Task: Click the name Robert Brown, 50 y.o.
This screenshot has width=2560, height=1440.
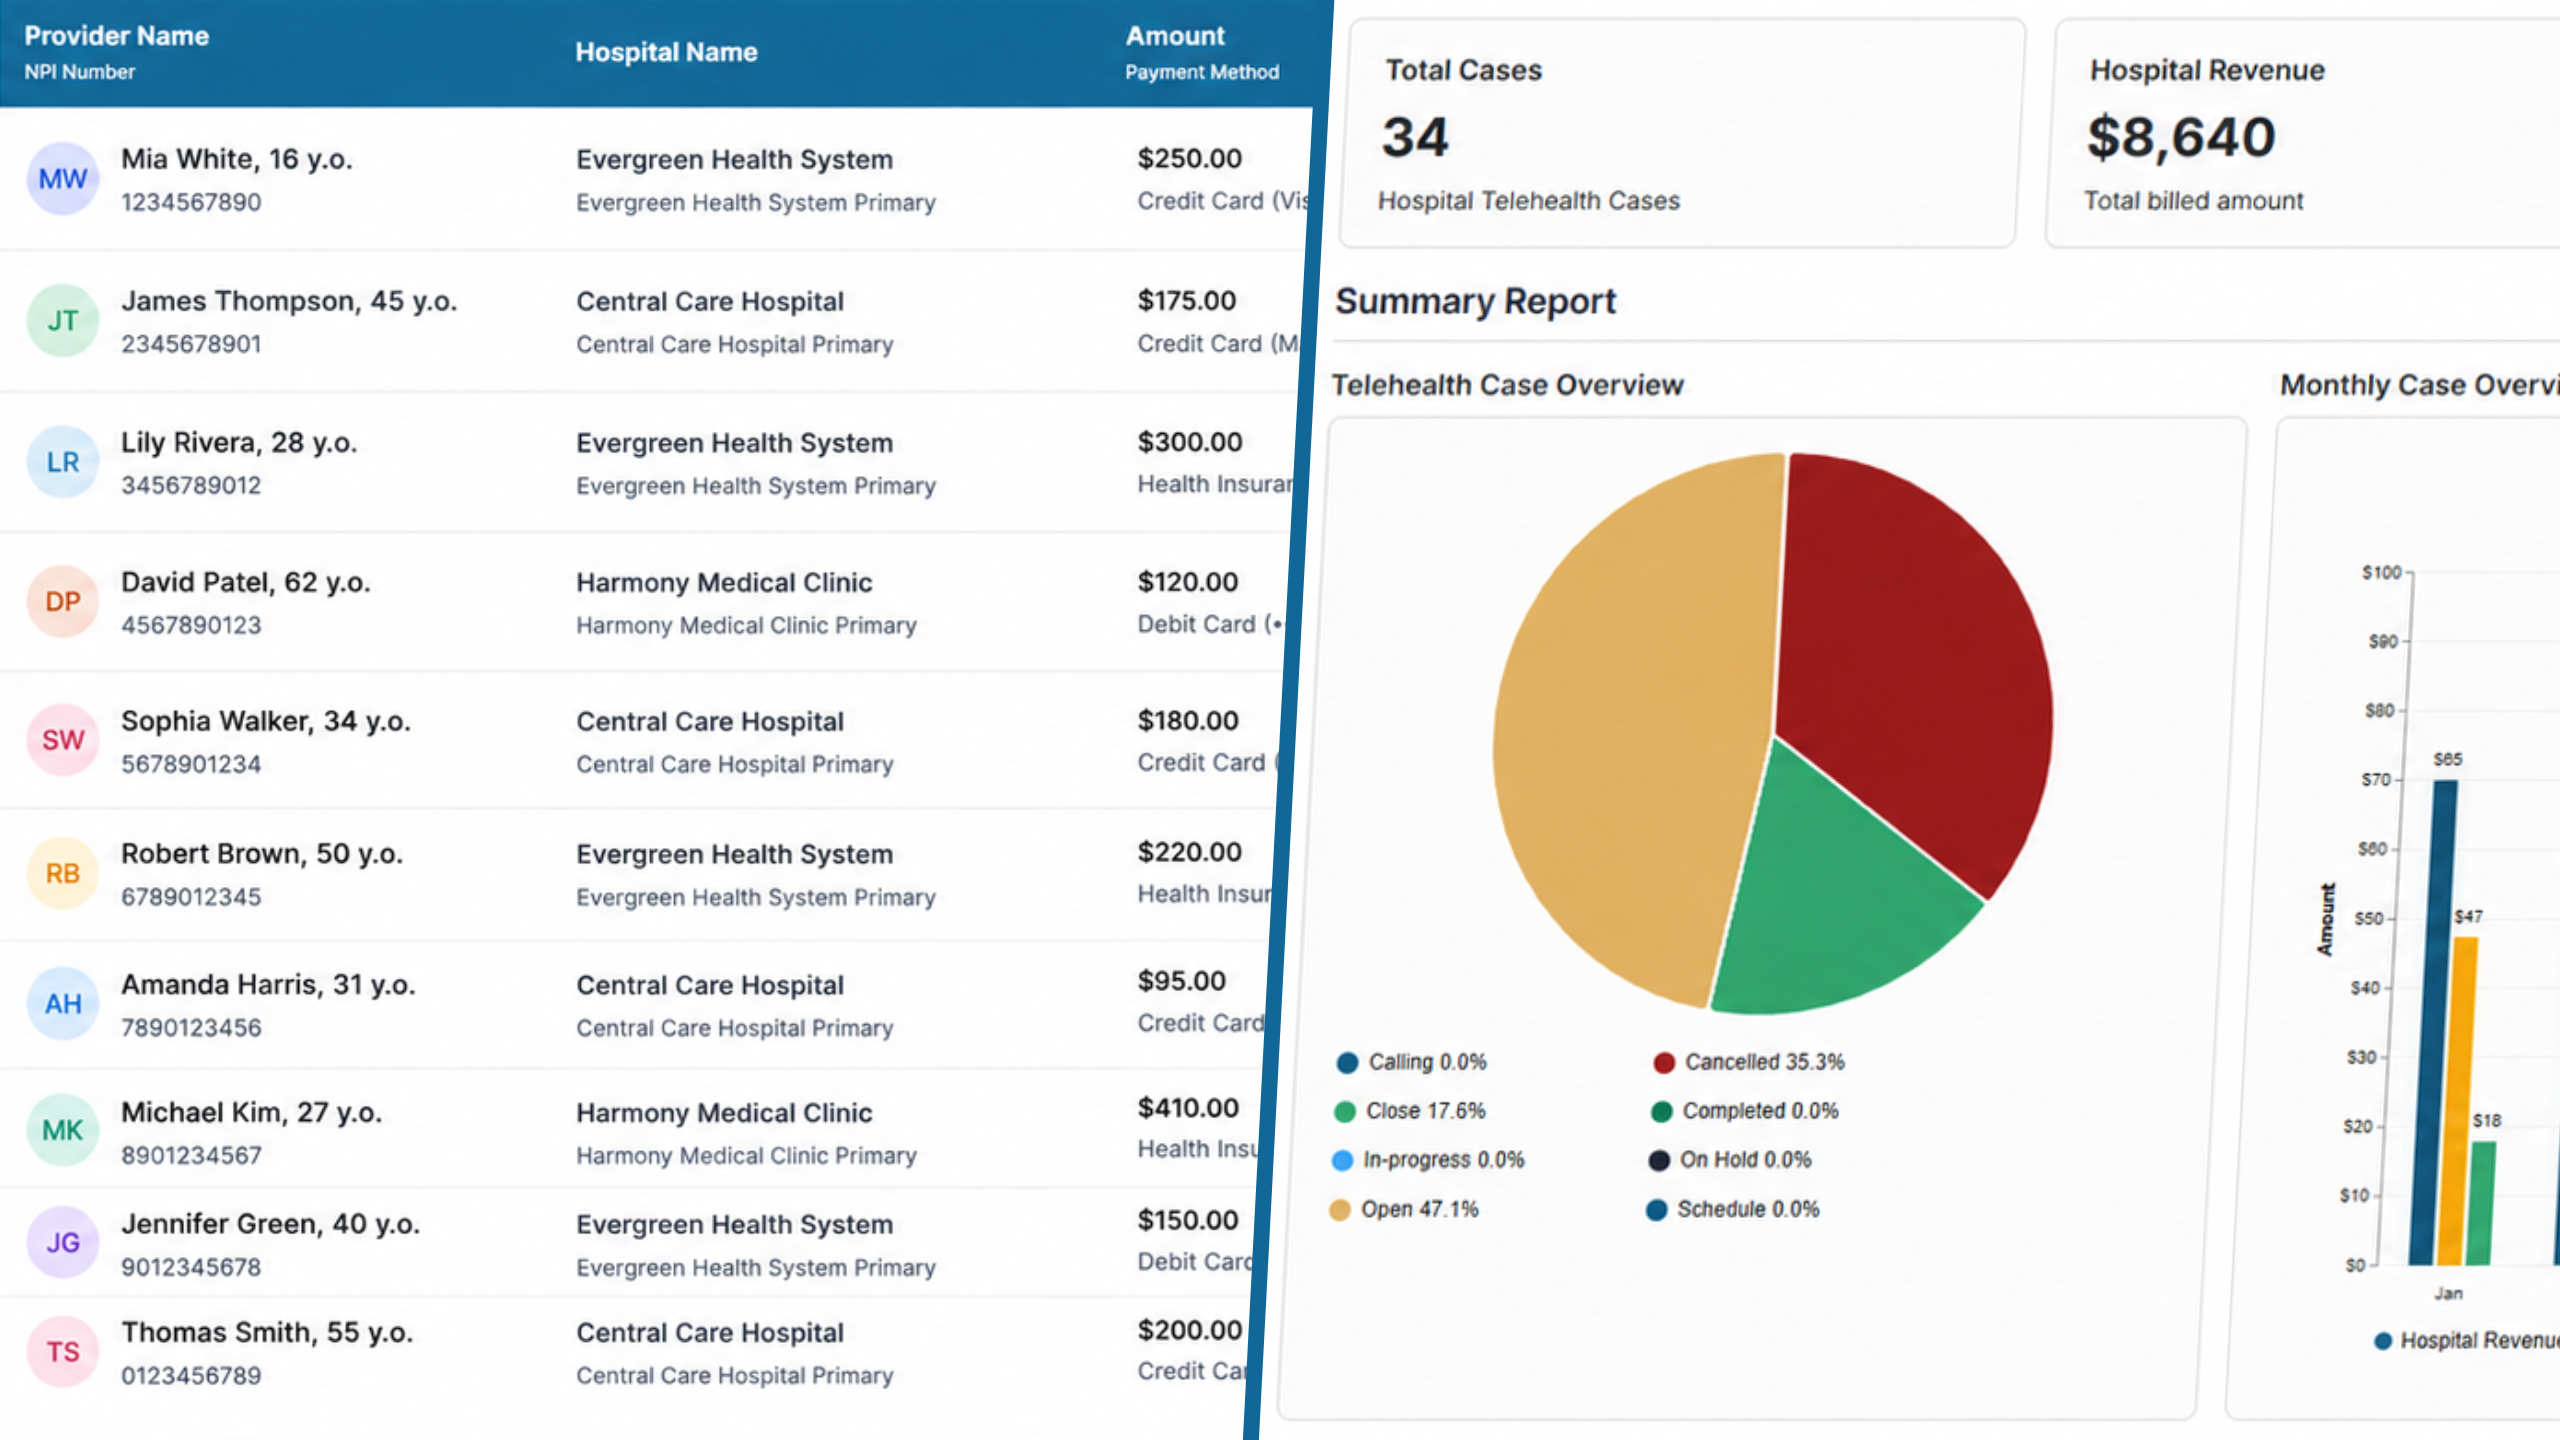Action: [262, 854]
